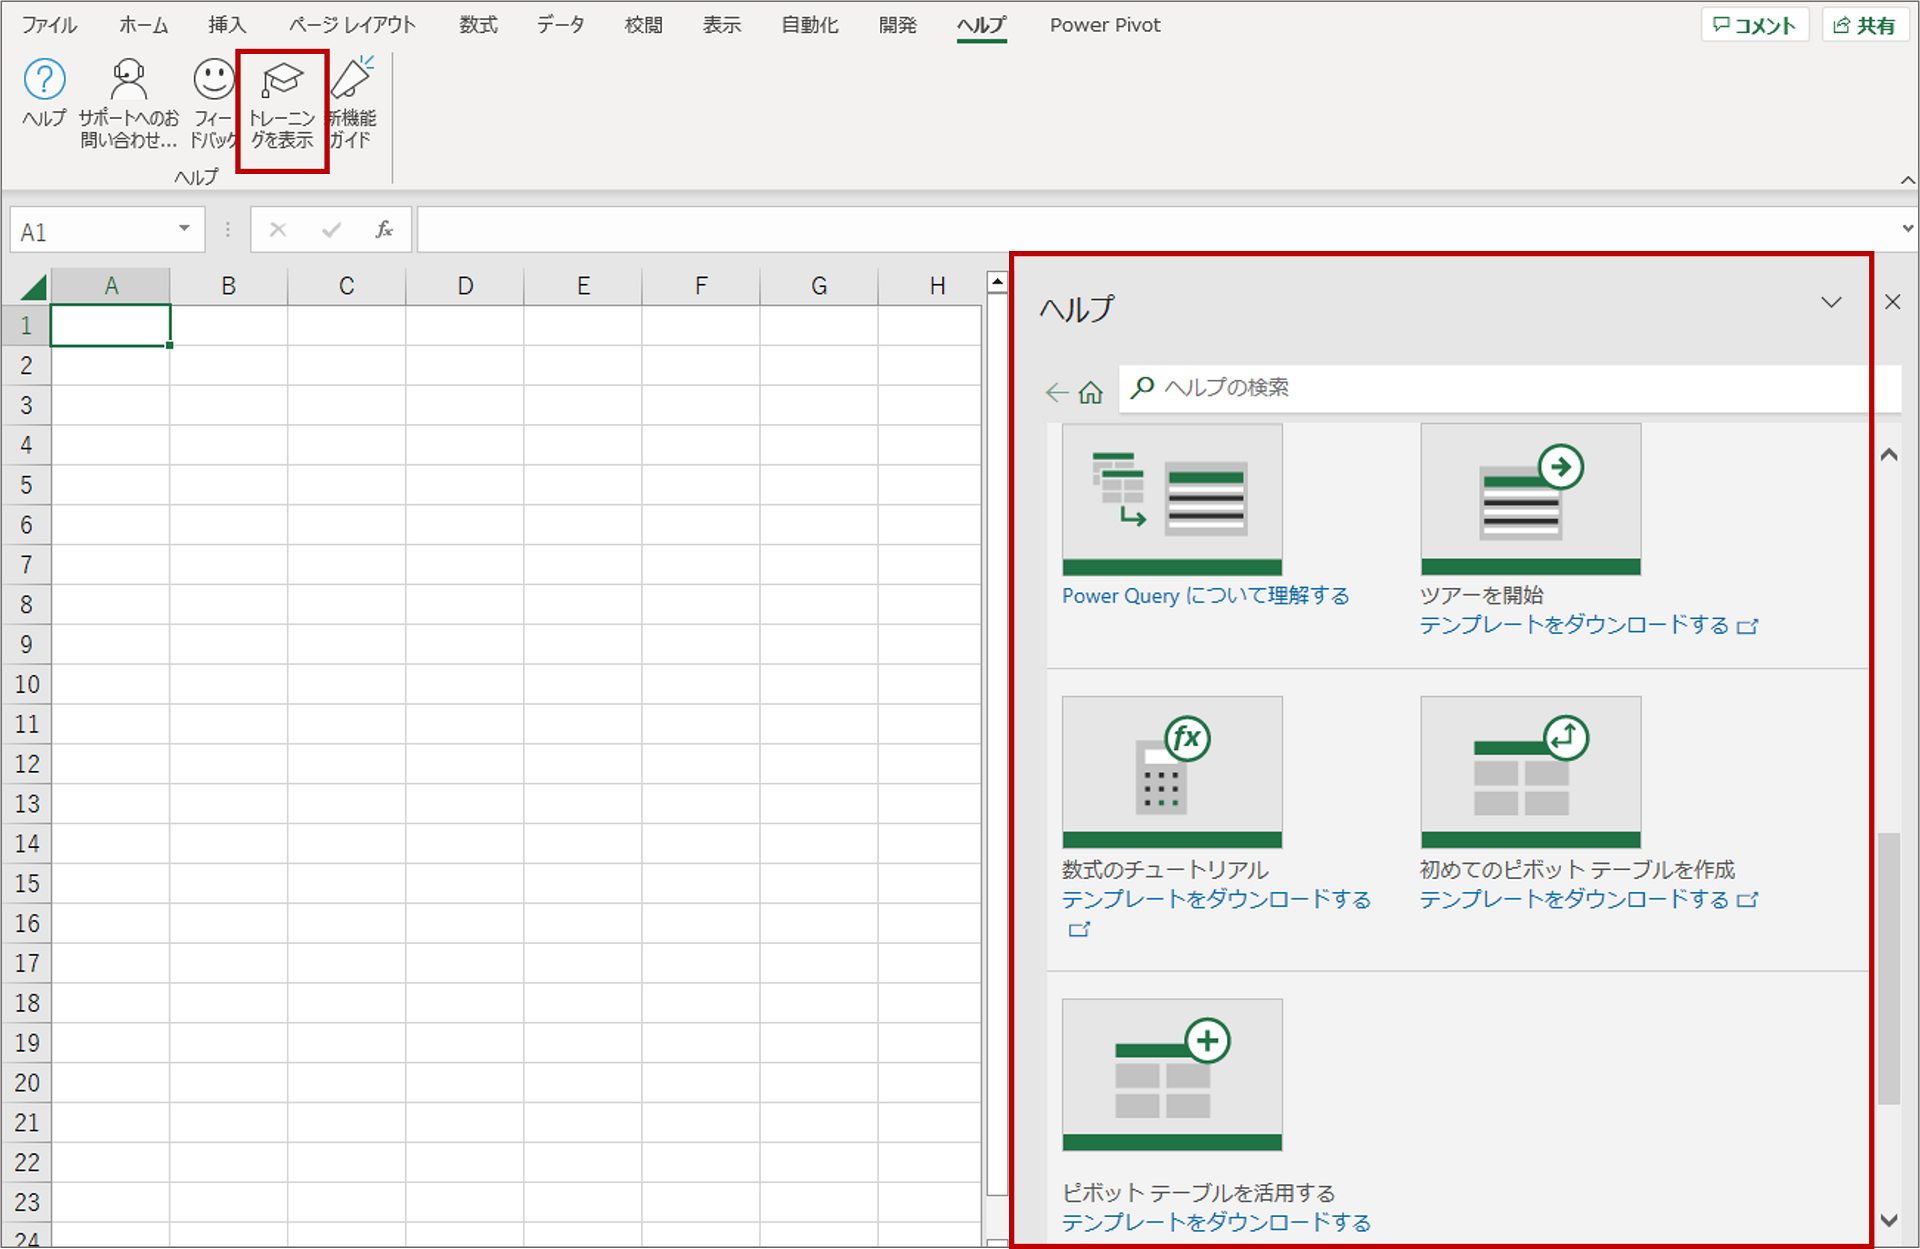Expand the Name Box dropdown
The width and height of the screenshot is (1920, 1249).
pos(184,229)
